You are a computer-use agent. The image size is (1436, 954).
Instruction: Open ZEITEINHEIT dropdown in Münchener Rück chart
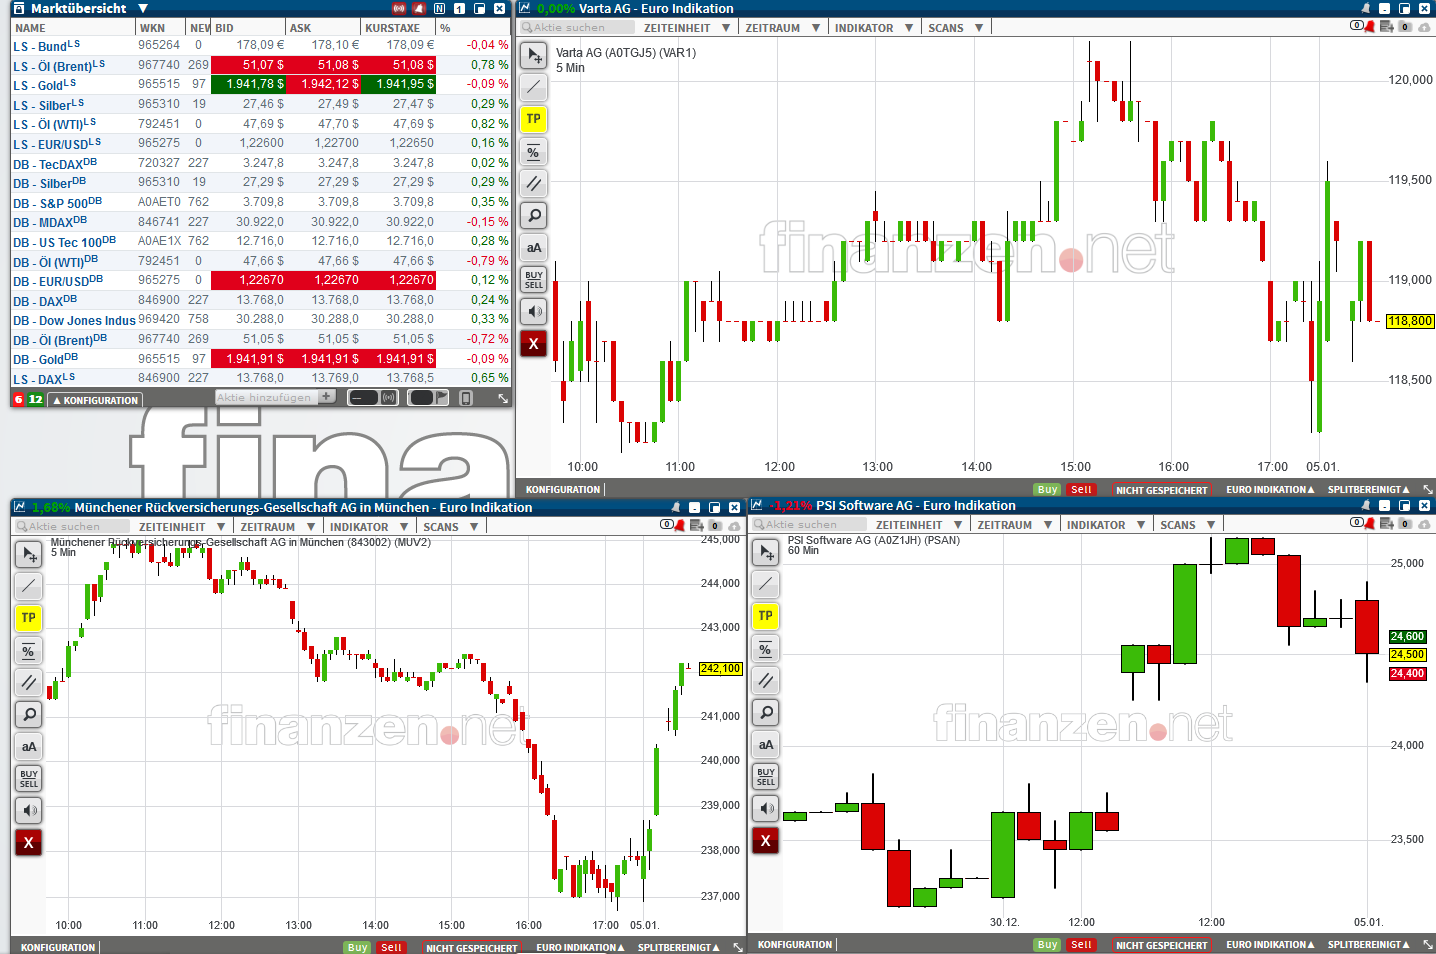tap(181, 527)
